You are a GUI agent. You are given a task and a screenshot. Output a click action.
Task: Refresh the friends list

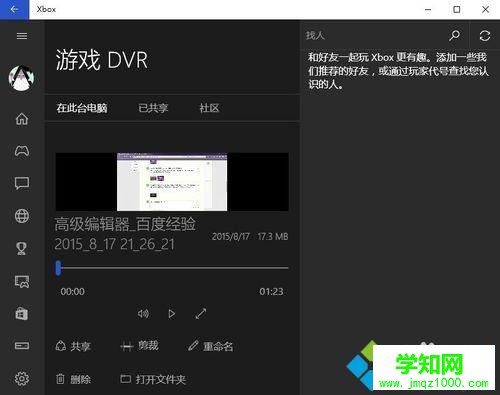click(x=485, y=35)
